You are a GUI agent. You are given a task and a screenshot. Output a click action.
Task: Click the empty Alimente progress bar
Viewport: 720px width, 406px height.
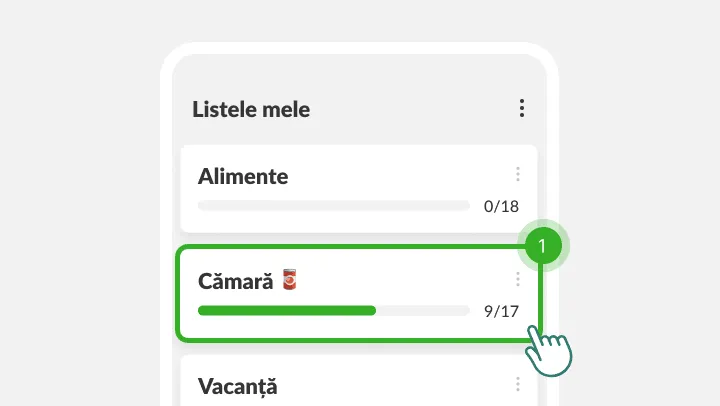point(334,206)
